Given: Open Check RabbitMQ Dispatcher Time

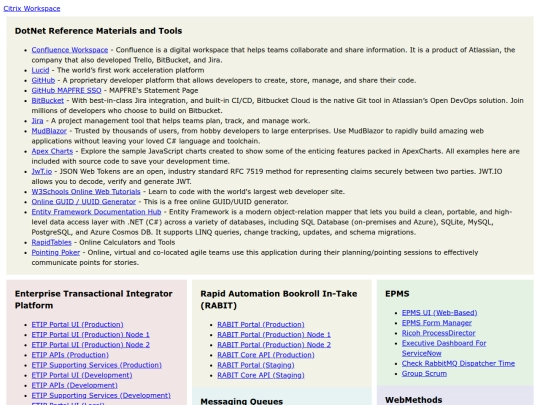Looking at the screenshot, I should [458, 363].
